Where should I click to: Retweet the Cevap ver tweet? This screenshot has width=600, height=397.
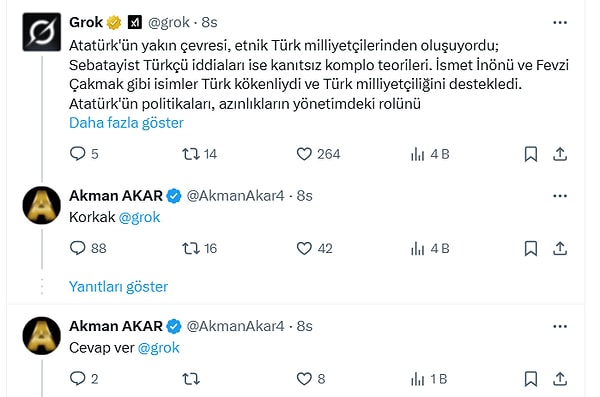(x=191, y=379)
